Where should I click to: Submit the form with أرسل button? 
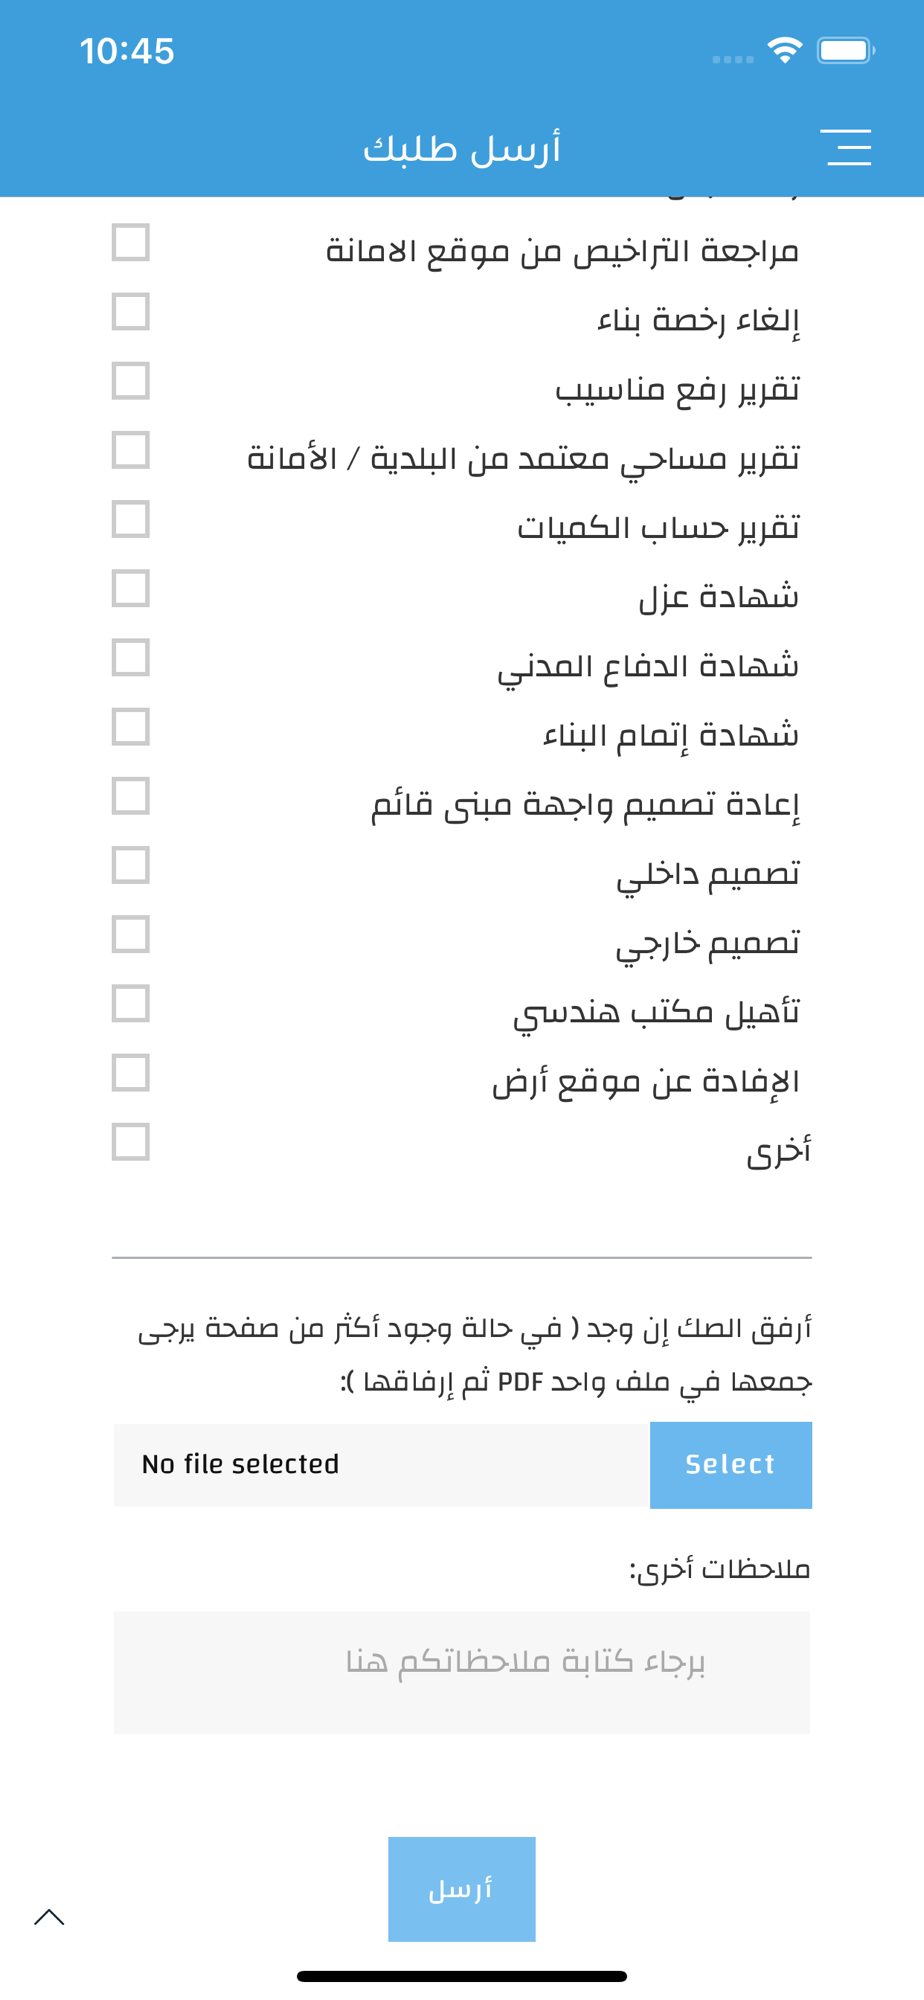pyautogui.click(x=462, y=1889)
